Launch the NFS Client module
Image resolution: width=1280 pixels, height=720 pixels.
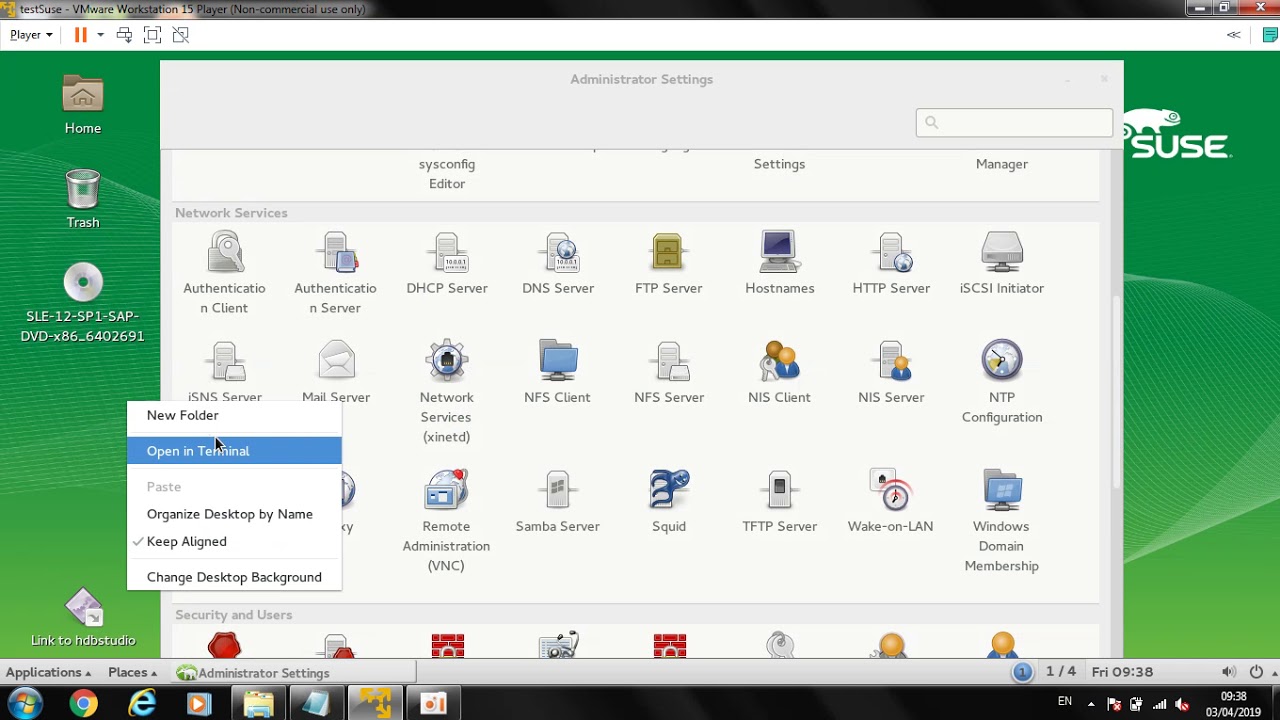coord(557,372)
